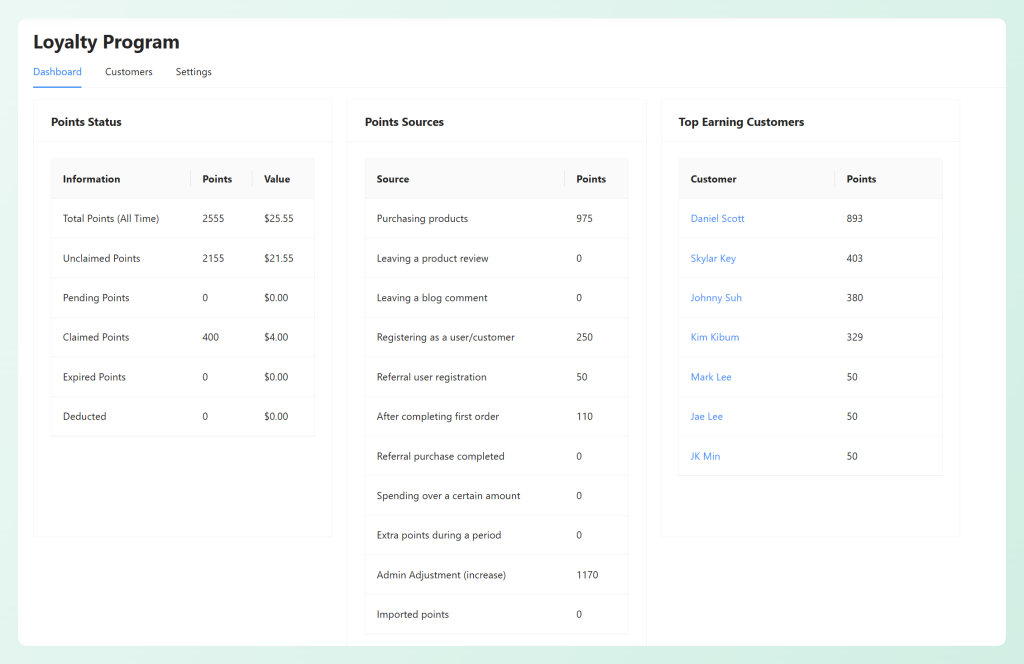Open Daniel Scott's customer profile
The width and height of the screenshot is (1024, 664).
pyautogui.click(x=717, y=218)
